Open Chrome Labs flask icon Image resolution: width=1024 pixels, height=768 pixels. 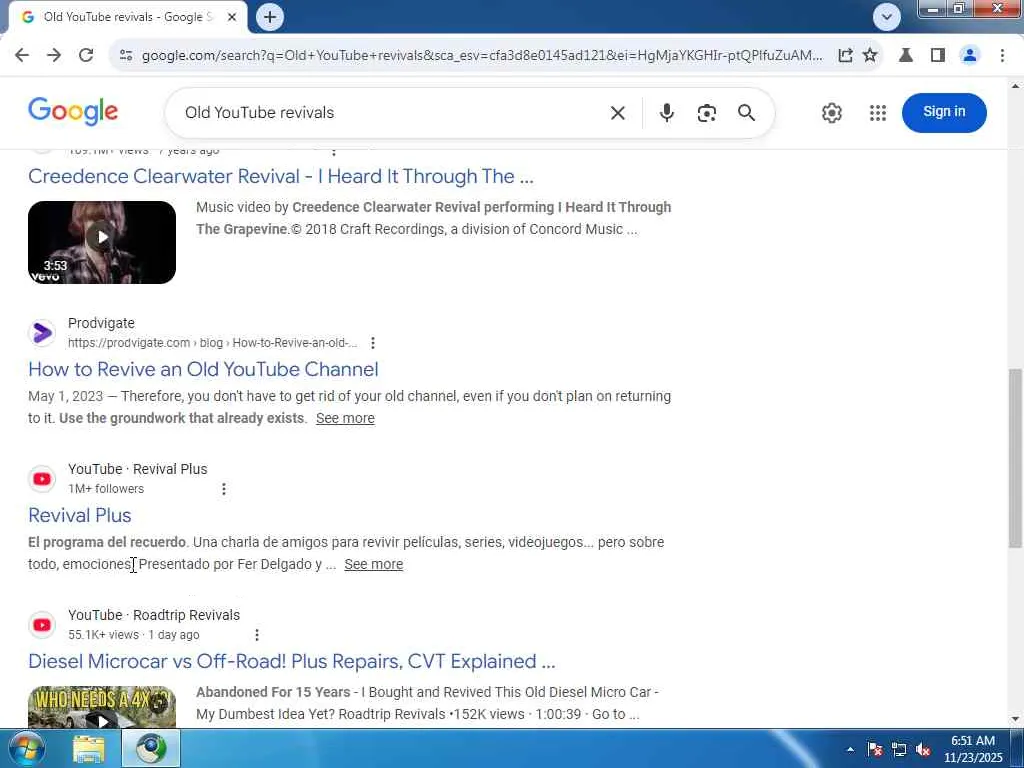[x=906, y=56]
